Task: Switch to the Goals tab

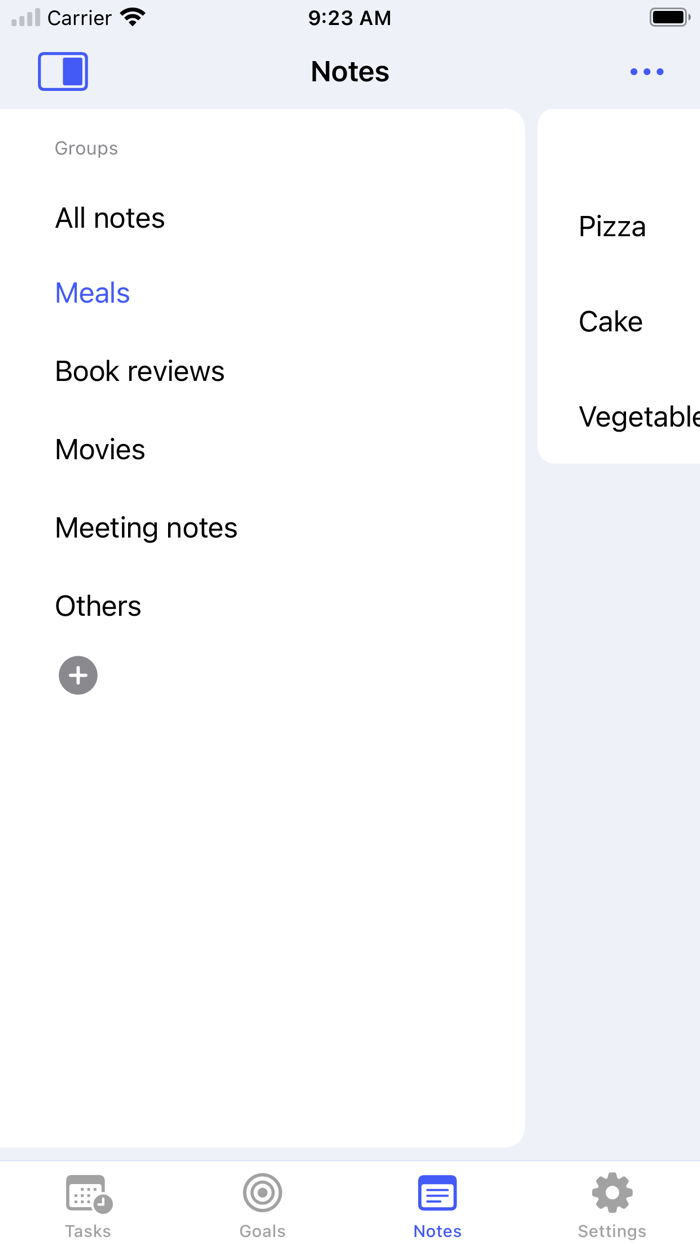Action: coord(262,1205)
